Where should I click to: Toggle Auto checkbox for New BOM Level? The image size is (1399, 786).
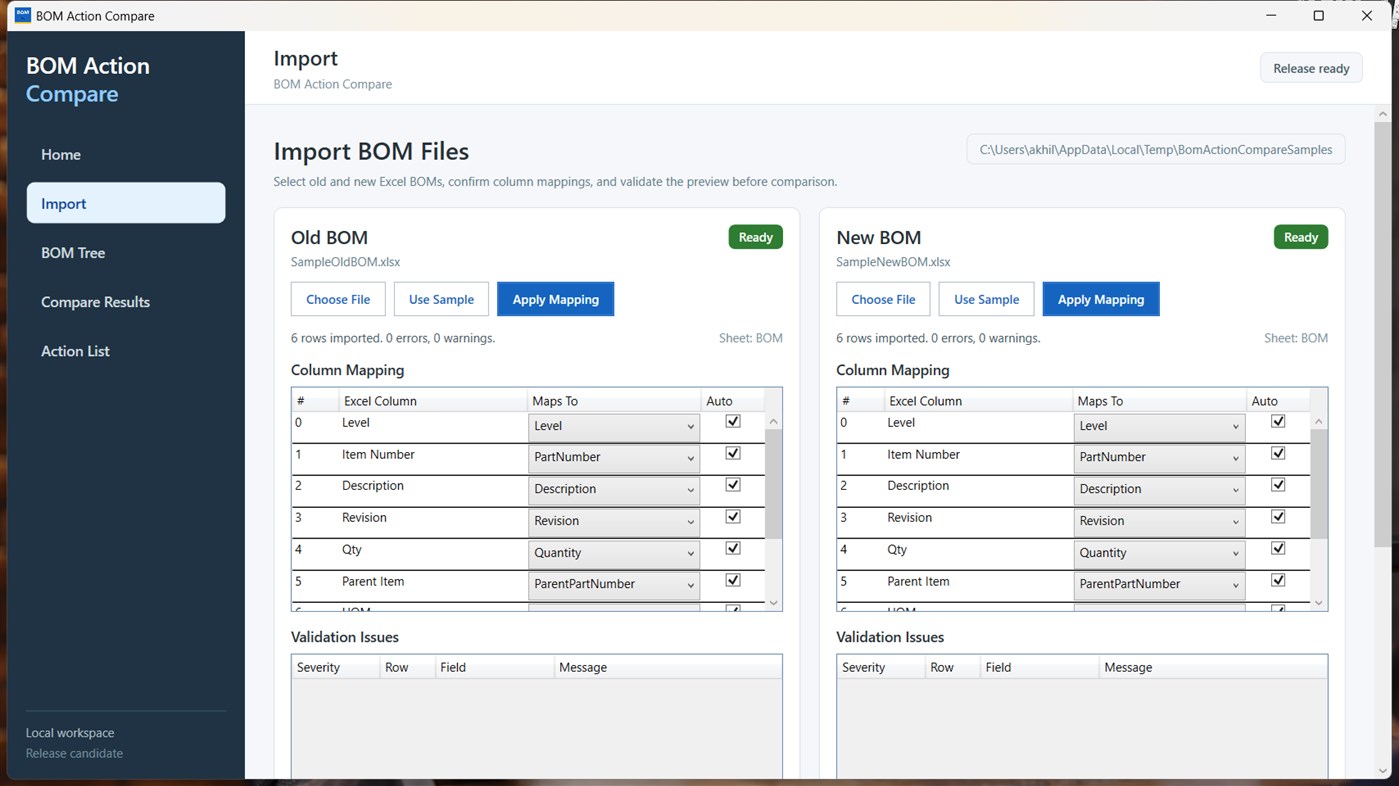pyautogui.click(x=1278, y=421)
